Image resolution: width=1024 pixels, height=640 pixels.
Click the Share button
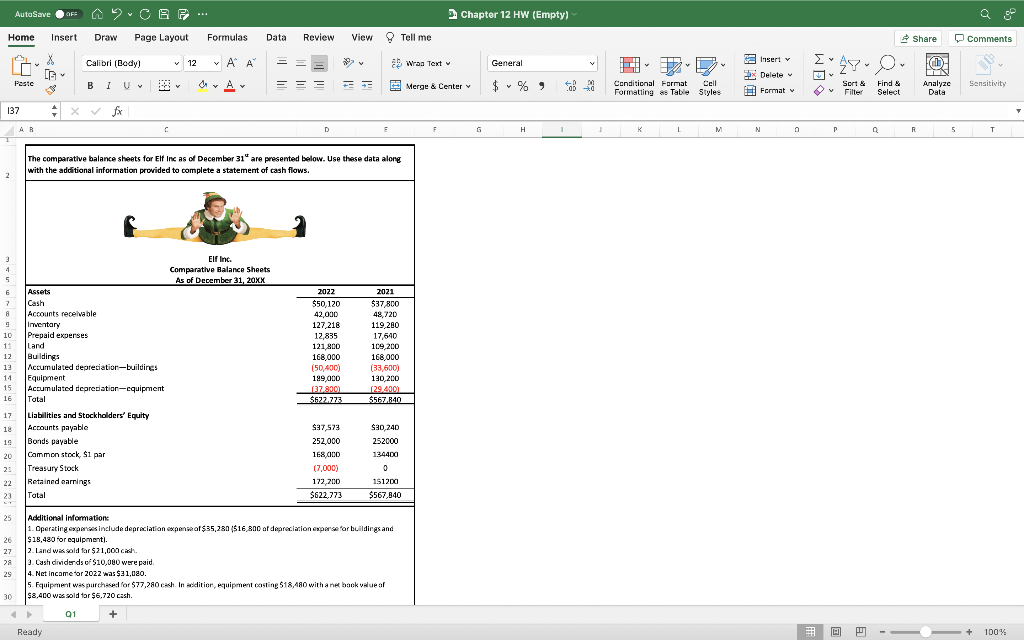(918, 38)
